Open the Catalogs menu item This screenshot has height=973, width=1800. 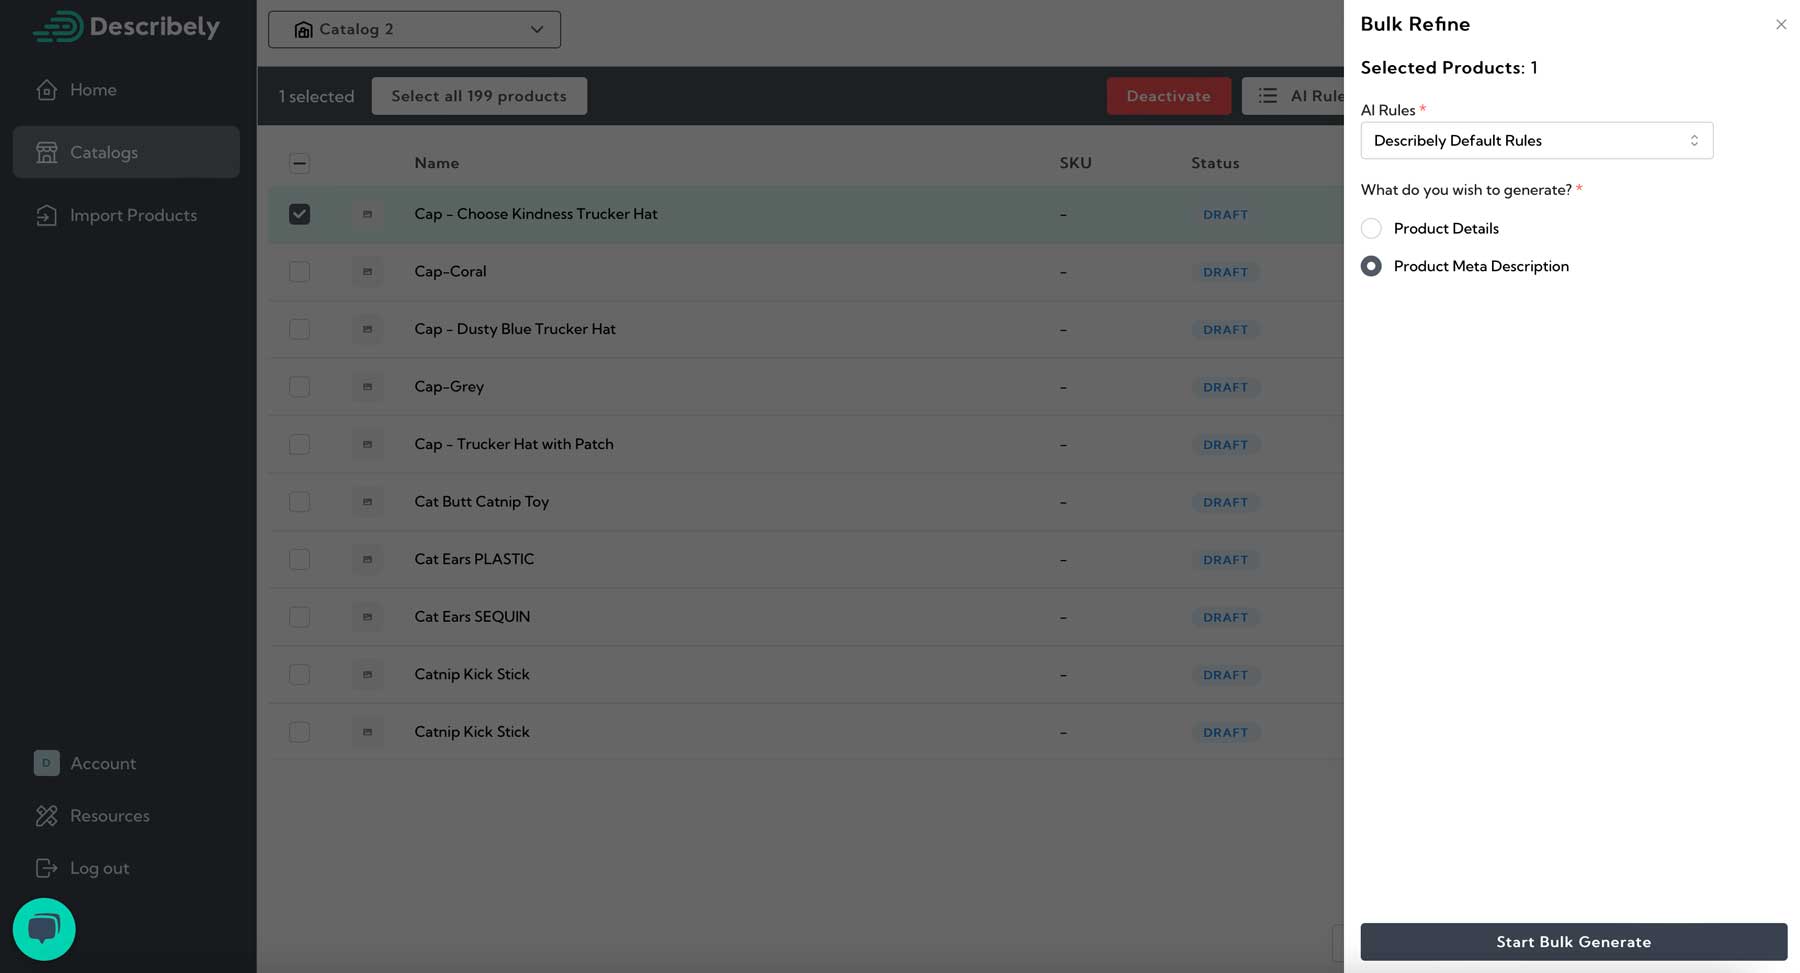[126, 152]
